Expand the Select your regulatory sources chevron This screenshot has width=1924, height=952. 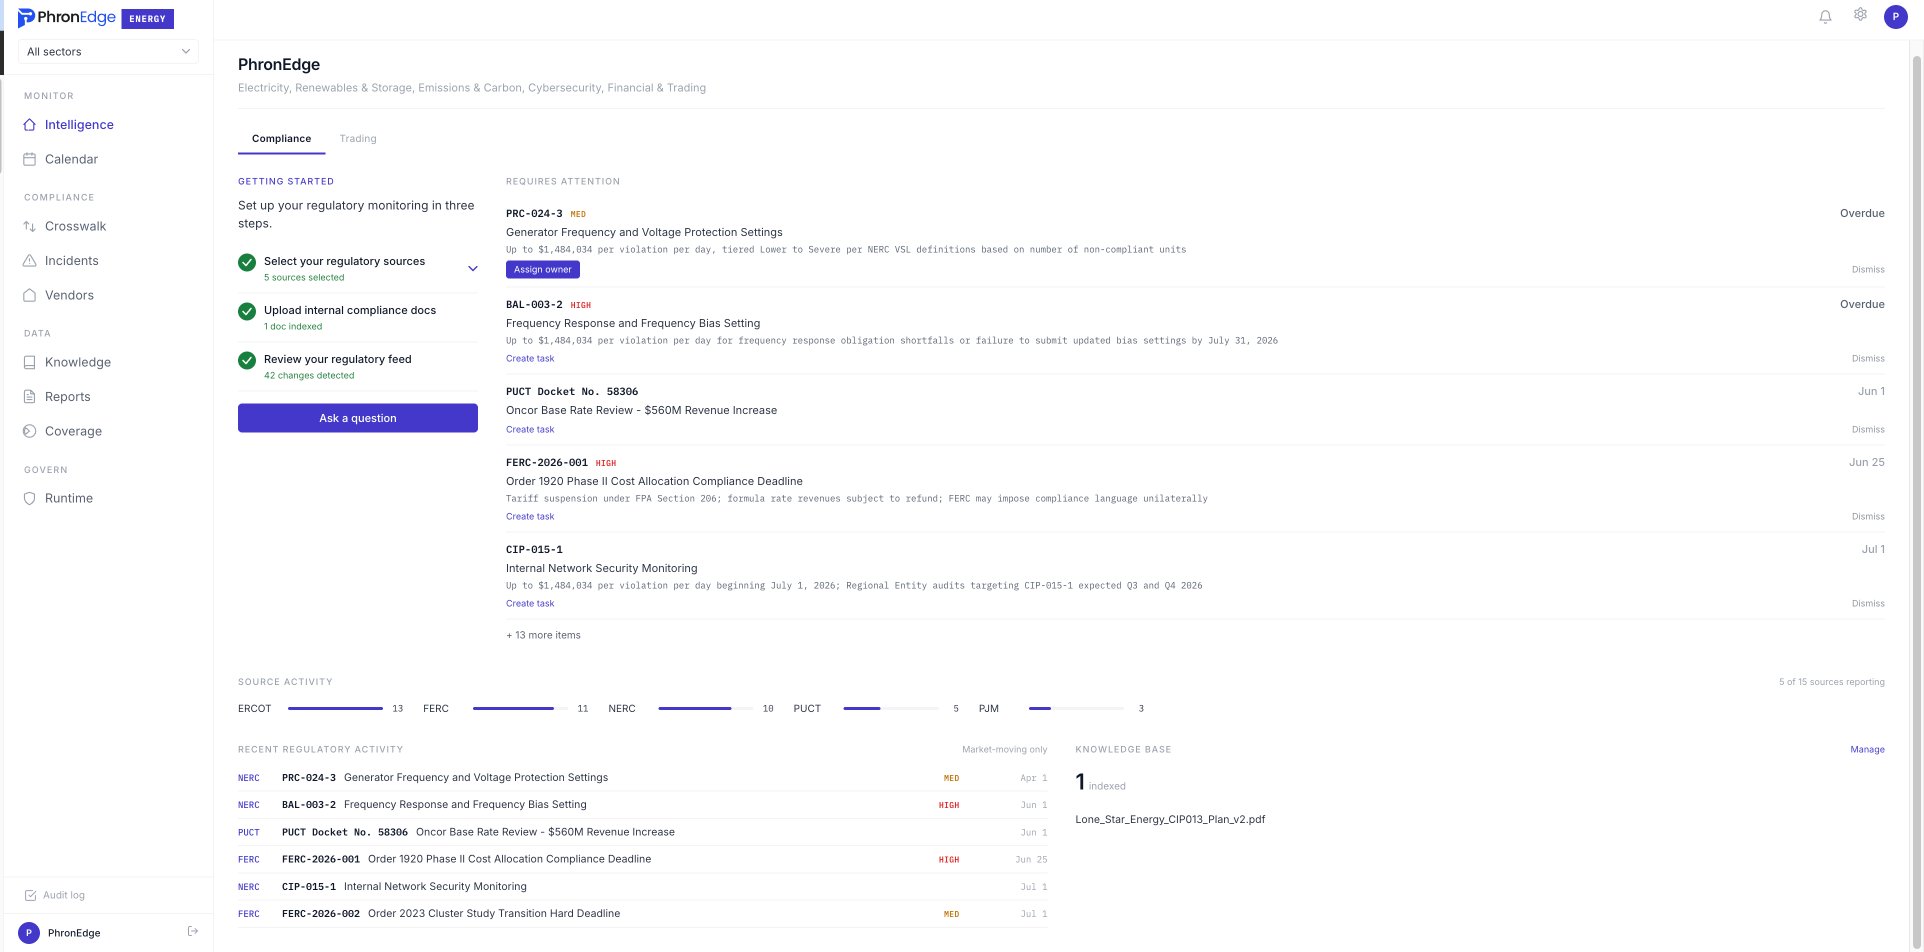pyautogui.click(x=473, y=268)
